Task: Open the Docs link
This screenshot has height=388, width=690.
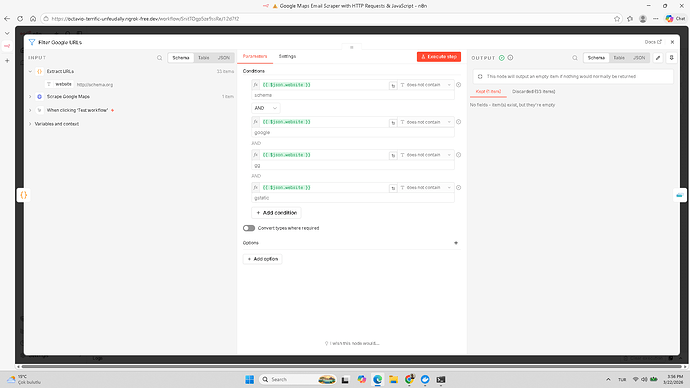Action: tap(653, 42)
